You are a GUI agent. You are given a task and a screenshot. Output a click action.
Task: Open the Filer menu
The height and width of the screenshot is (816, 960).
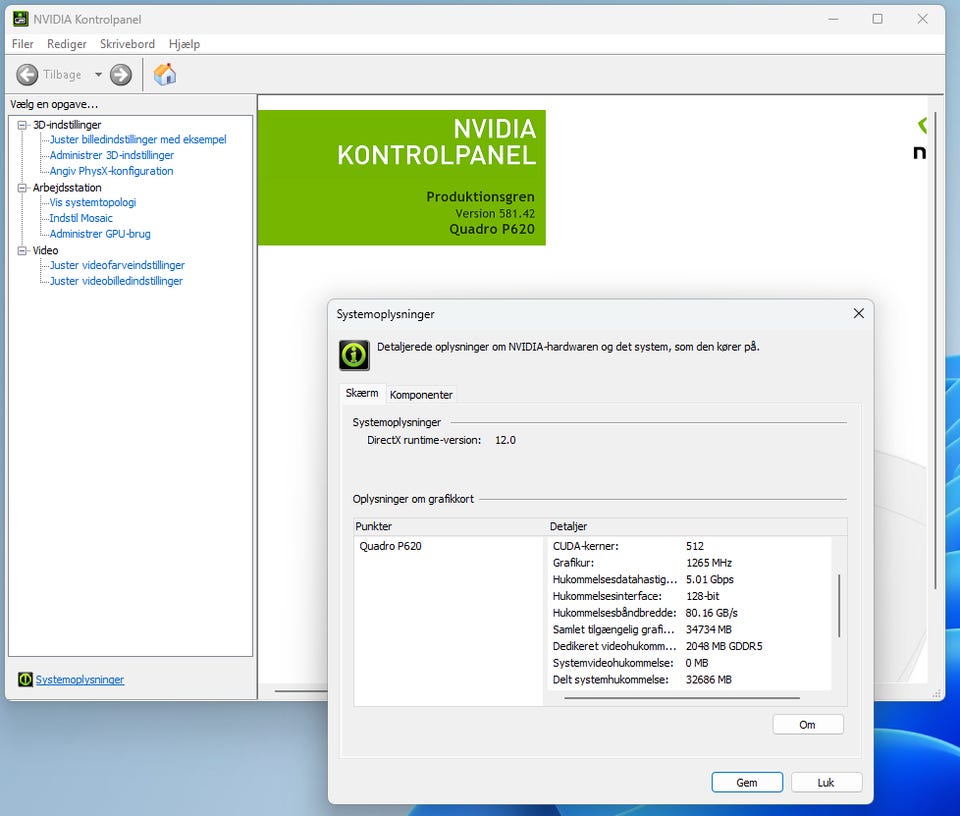(x=23, y=44)
